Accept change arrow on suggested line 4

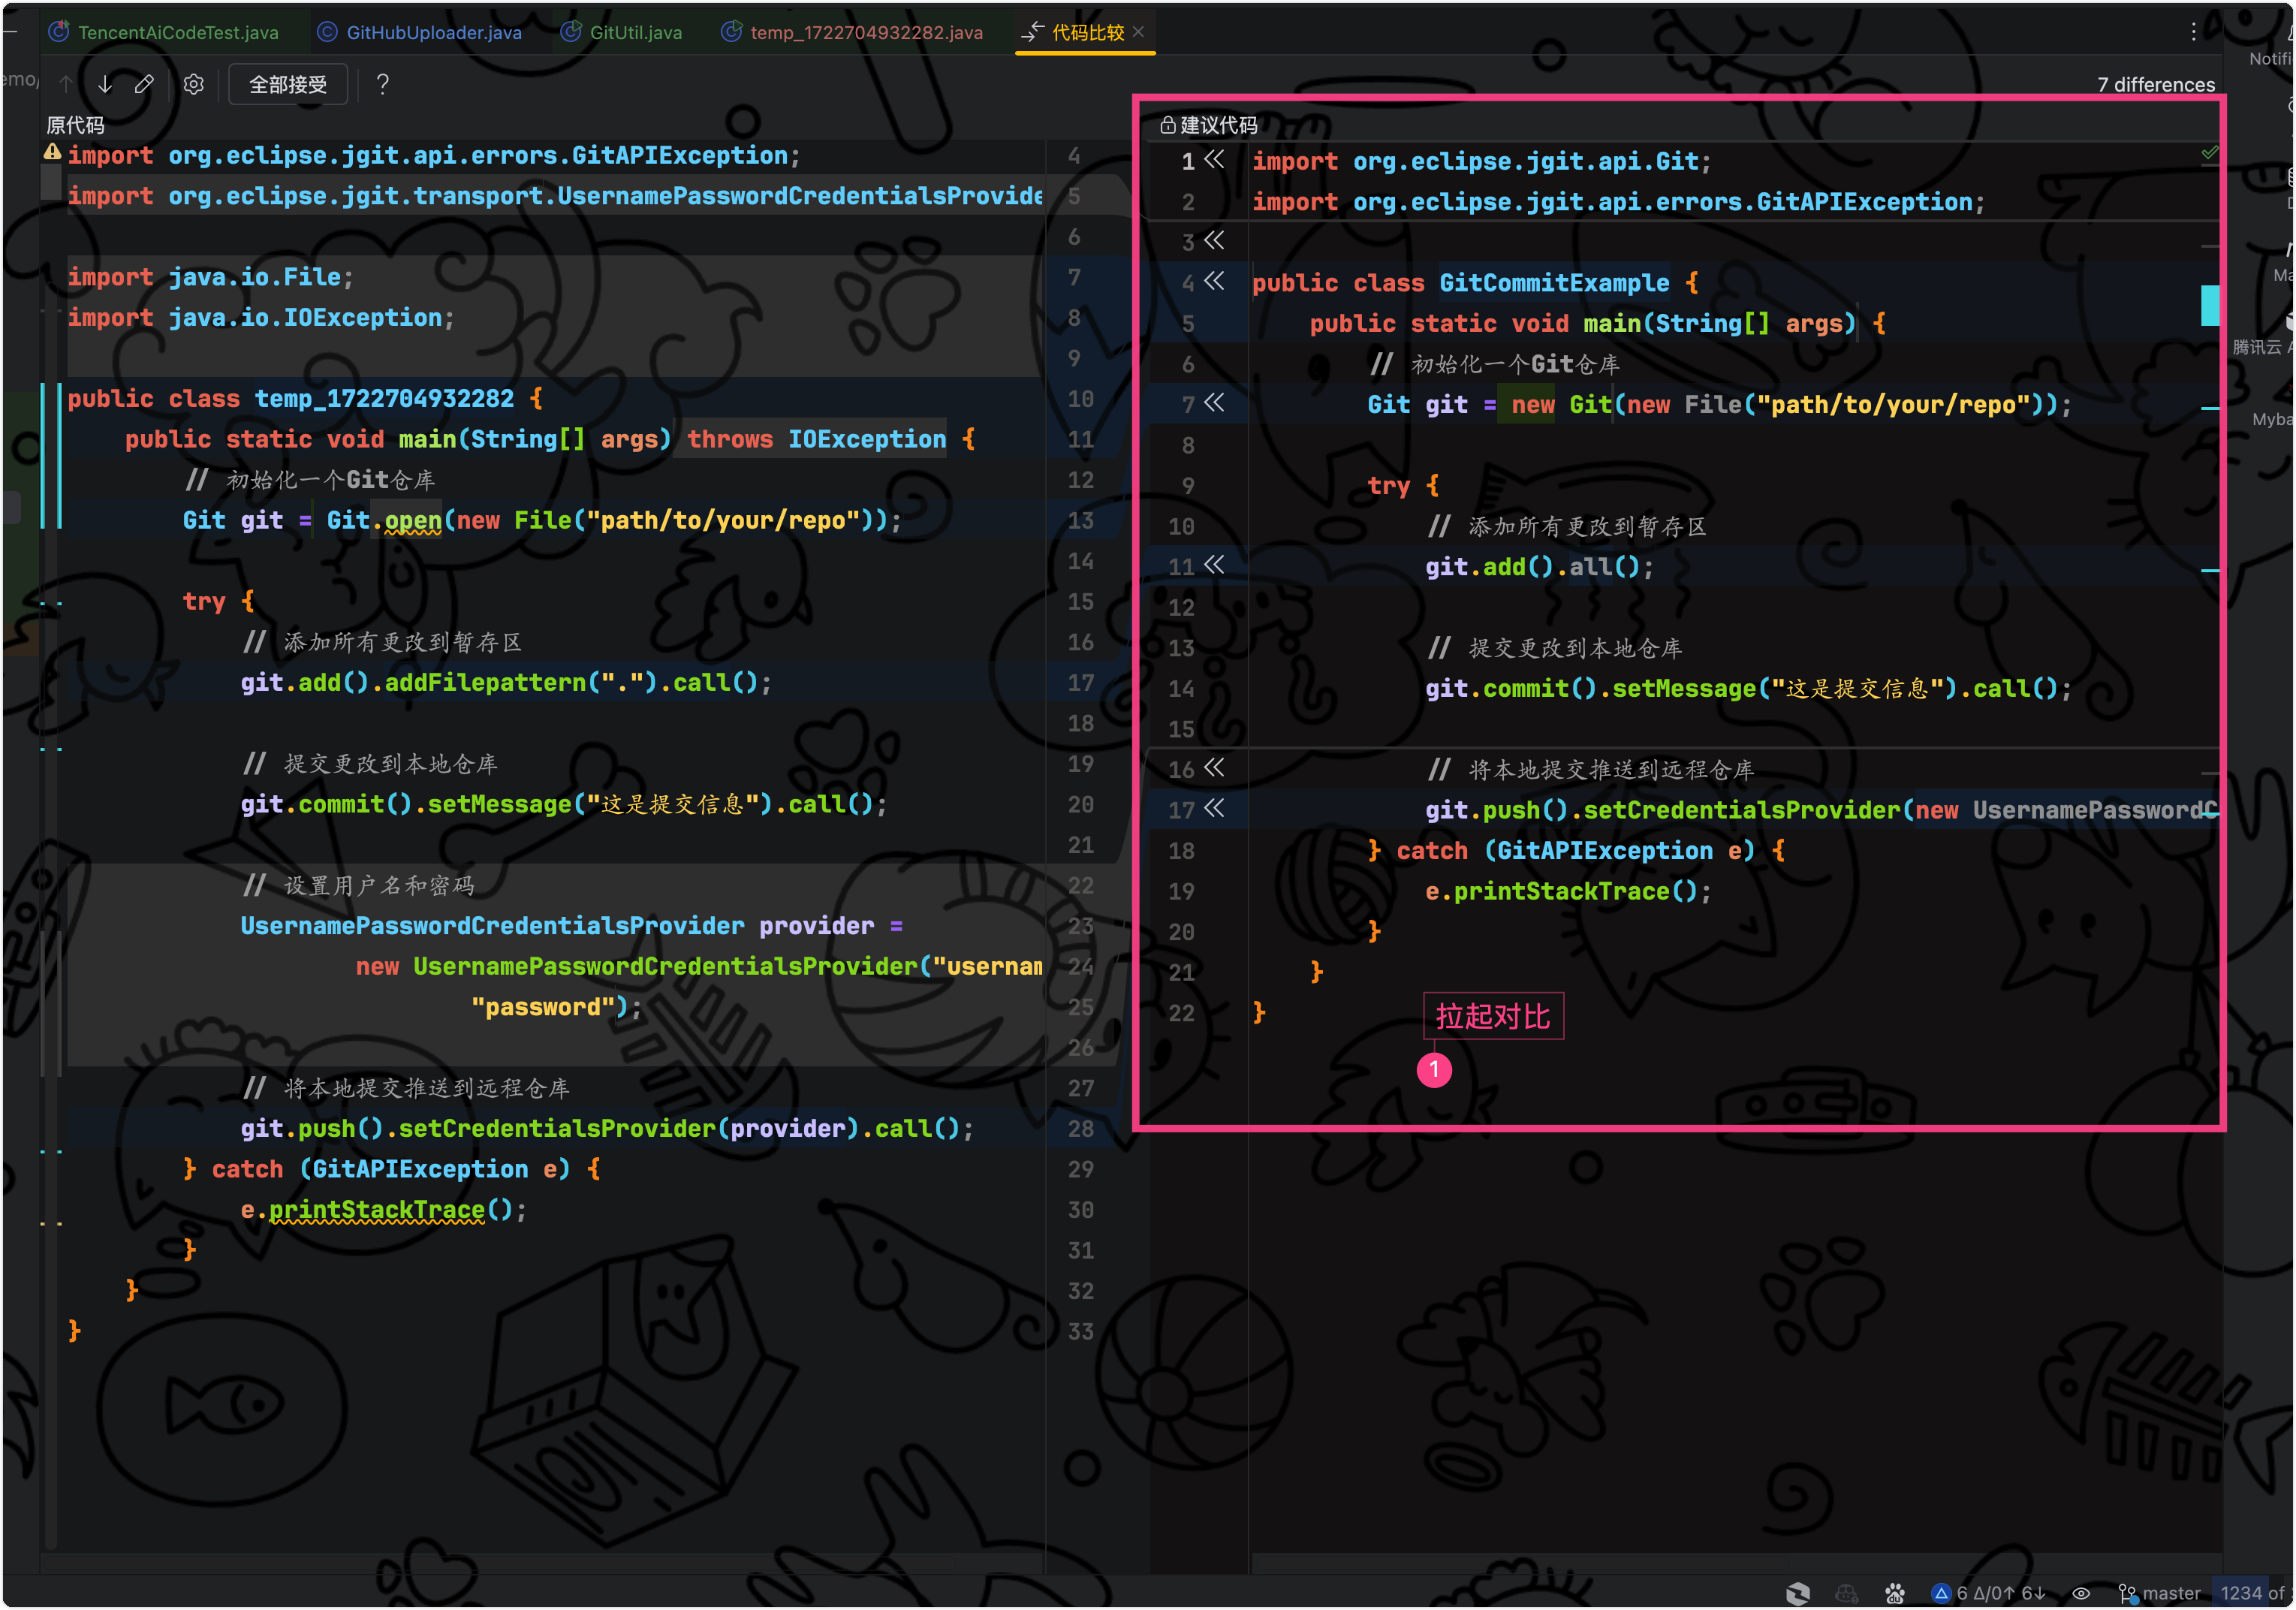coord(1214,281)
